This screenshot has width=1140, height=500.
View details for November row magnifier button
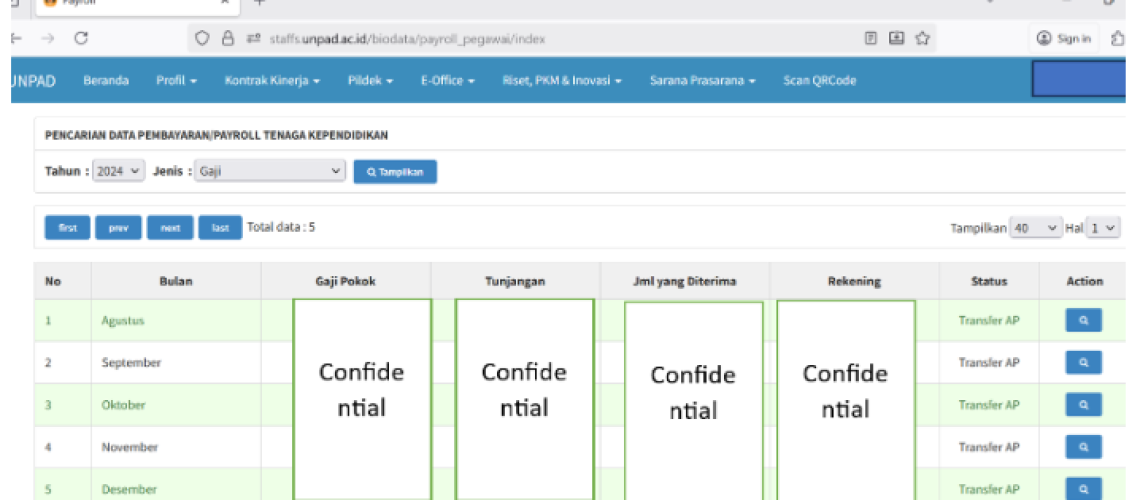[x=1083, y=446]
